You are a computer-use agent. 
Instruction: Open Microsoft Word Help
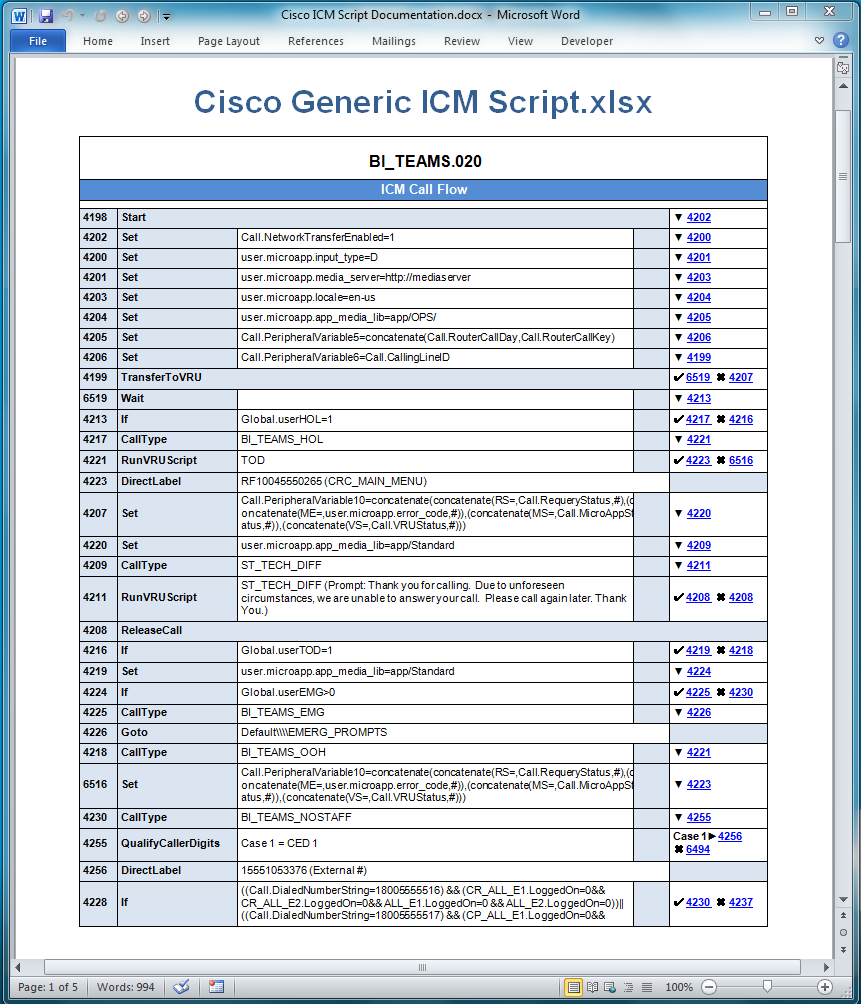(841, 40)
